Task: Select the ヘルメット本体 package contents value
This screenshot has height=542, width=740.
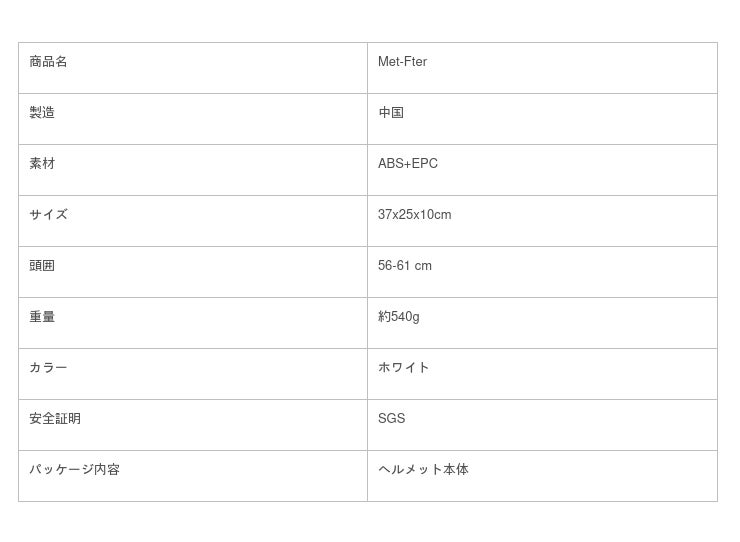Action: tap(423, 470)
